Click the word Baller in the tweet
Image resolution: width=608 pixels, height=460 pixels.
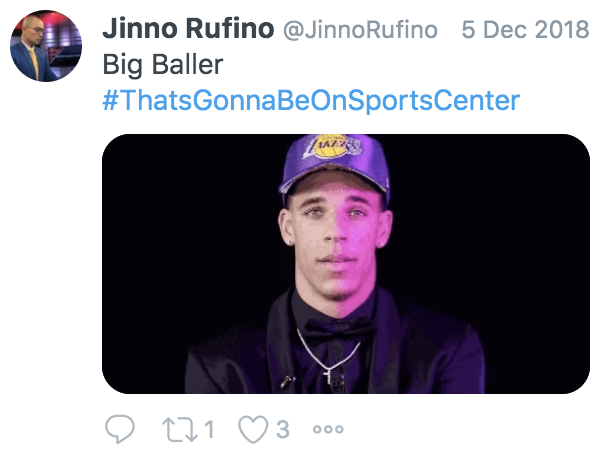point(188,66)
